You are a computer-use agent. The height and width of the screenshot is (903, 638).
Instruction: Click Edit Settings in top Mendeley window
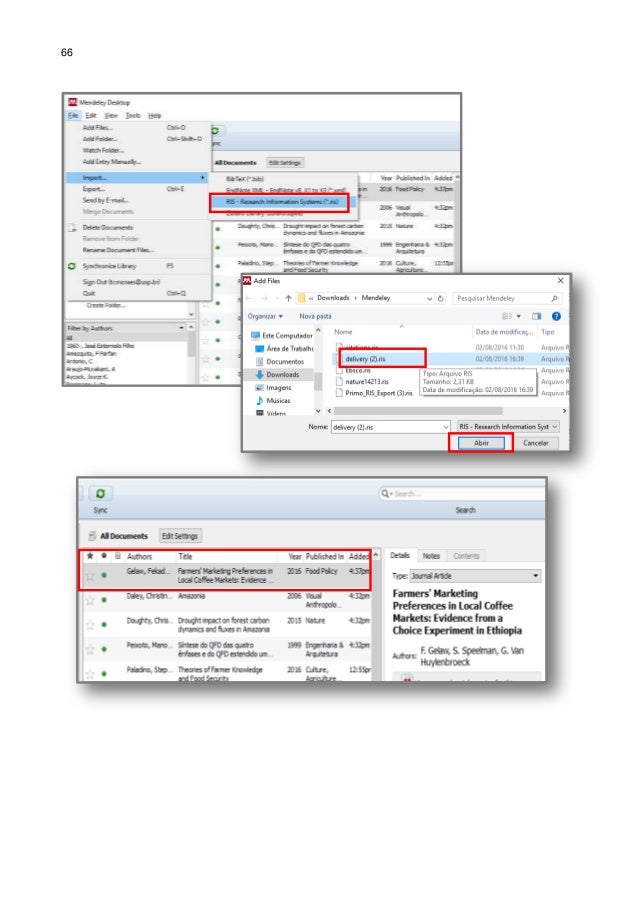(284, 163)
